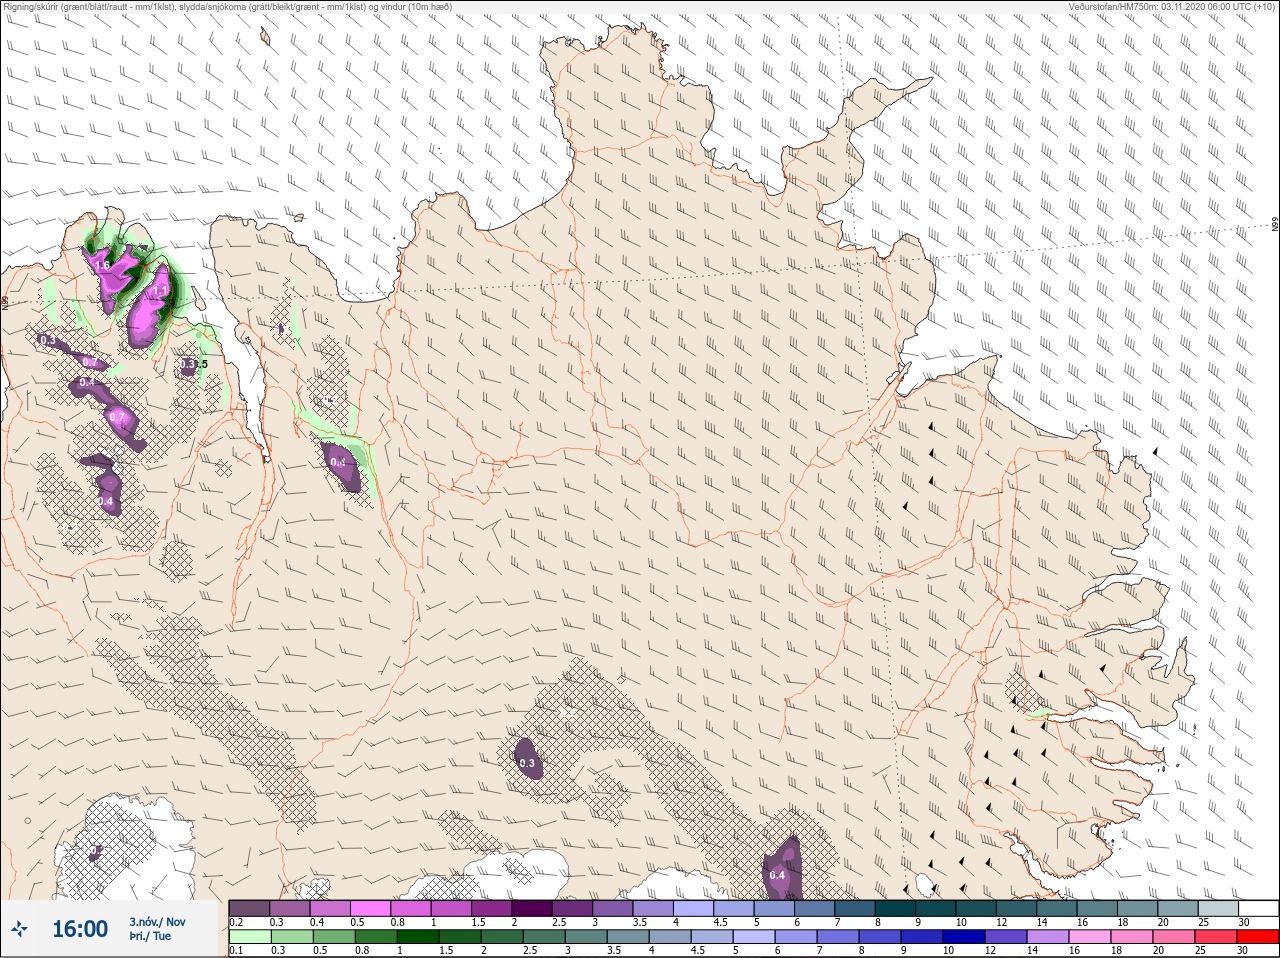Image resolution: width=1280 pixels, height=958 pixels.
Task: Click the 'Þri./ Tue' weekday text
Action: (x=150, y=937)
